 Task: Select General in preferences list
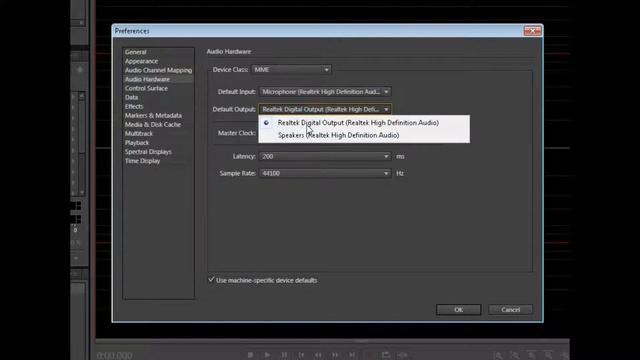pos(136,52)
